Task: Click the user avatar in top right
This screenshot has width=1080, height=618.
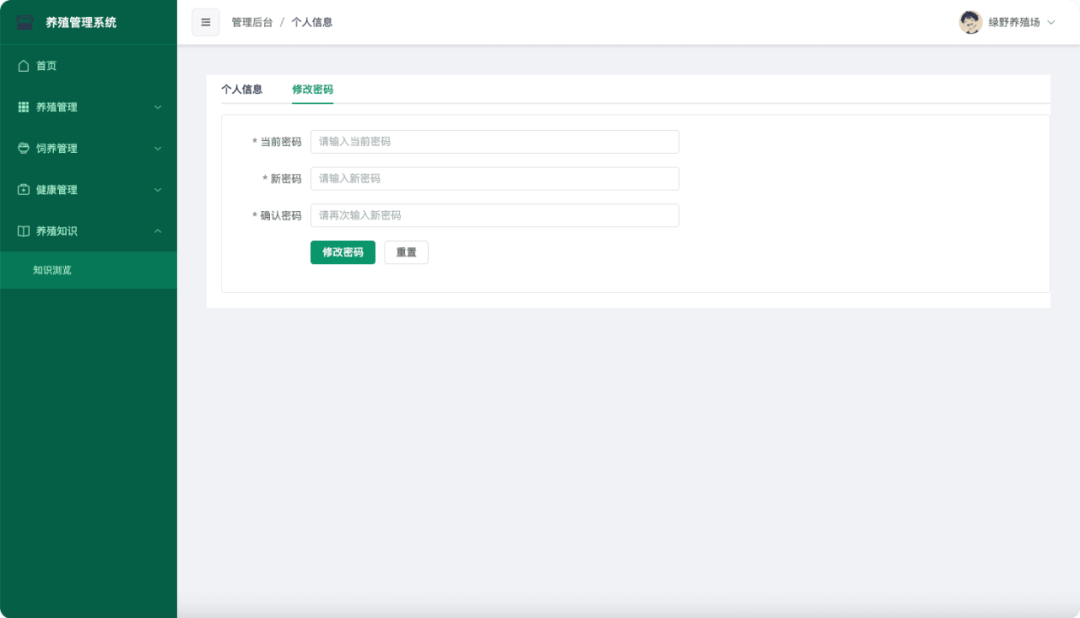Action: click(x=970, y=21)
